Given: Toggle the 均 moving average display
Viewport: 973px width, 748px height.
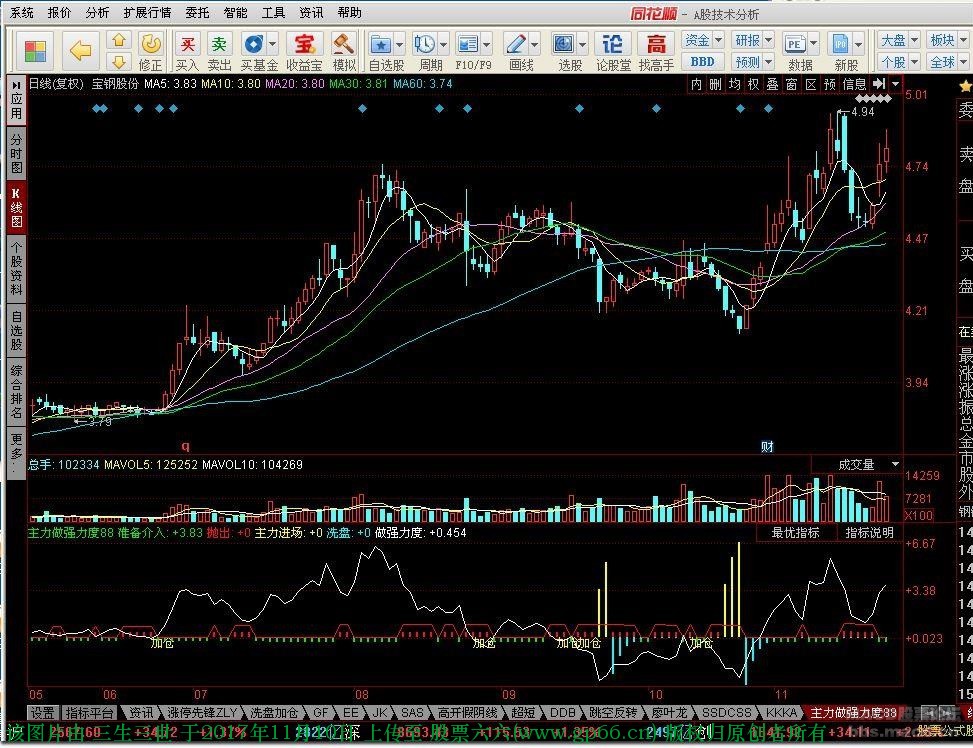Looking at the screenshot, I should click(734, 85).
